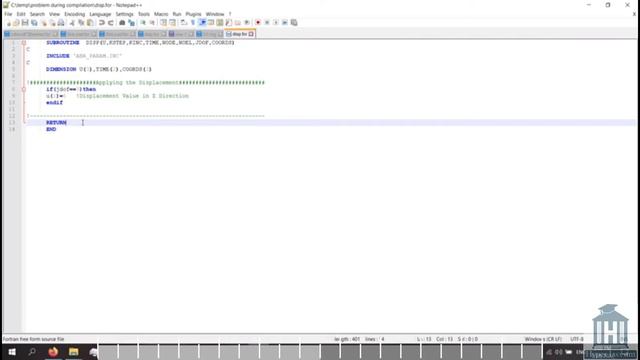Click 'Fortran free form source file' in status bar

click(33, 339)
